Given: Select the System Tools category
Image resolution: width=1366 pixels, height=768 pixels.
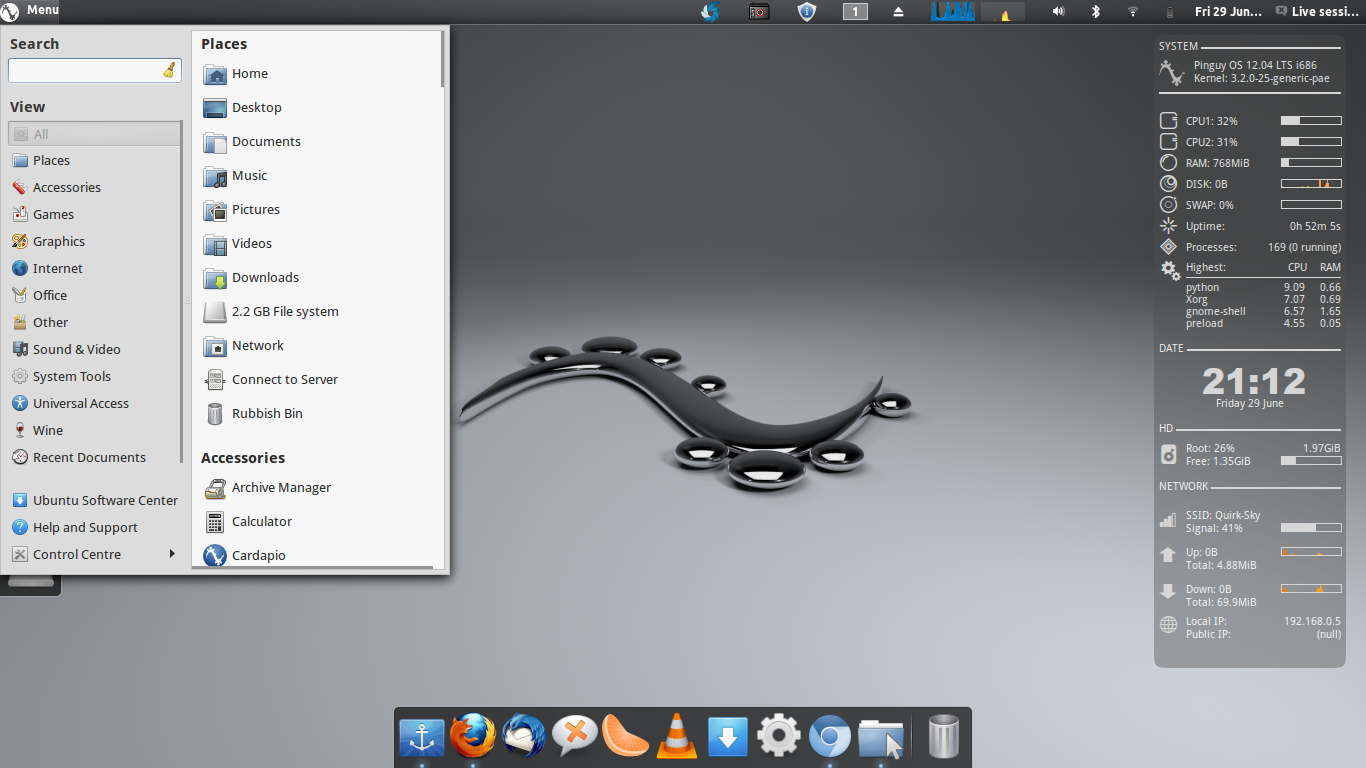Looking at the screenshot, I should (x=71, y=376).
